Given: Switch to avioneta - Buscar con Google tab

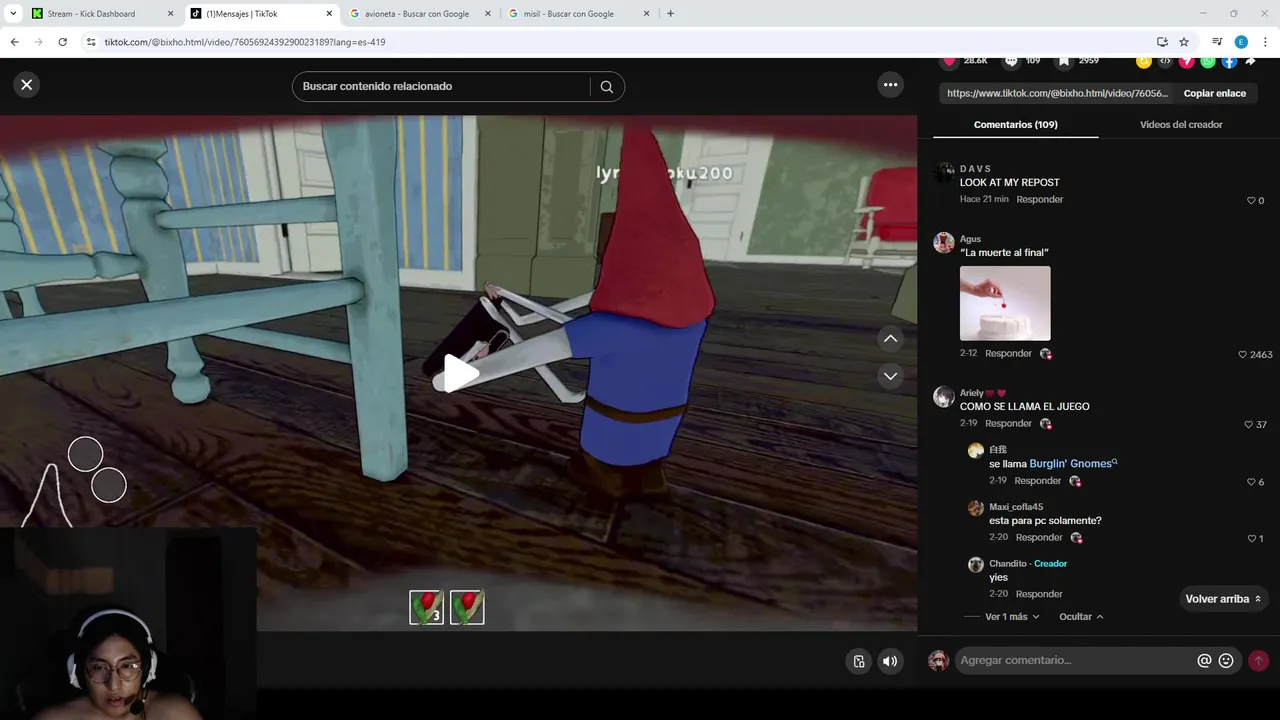Looking at the screenshot, I should click(417, 14).
